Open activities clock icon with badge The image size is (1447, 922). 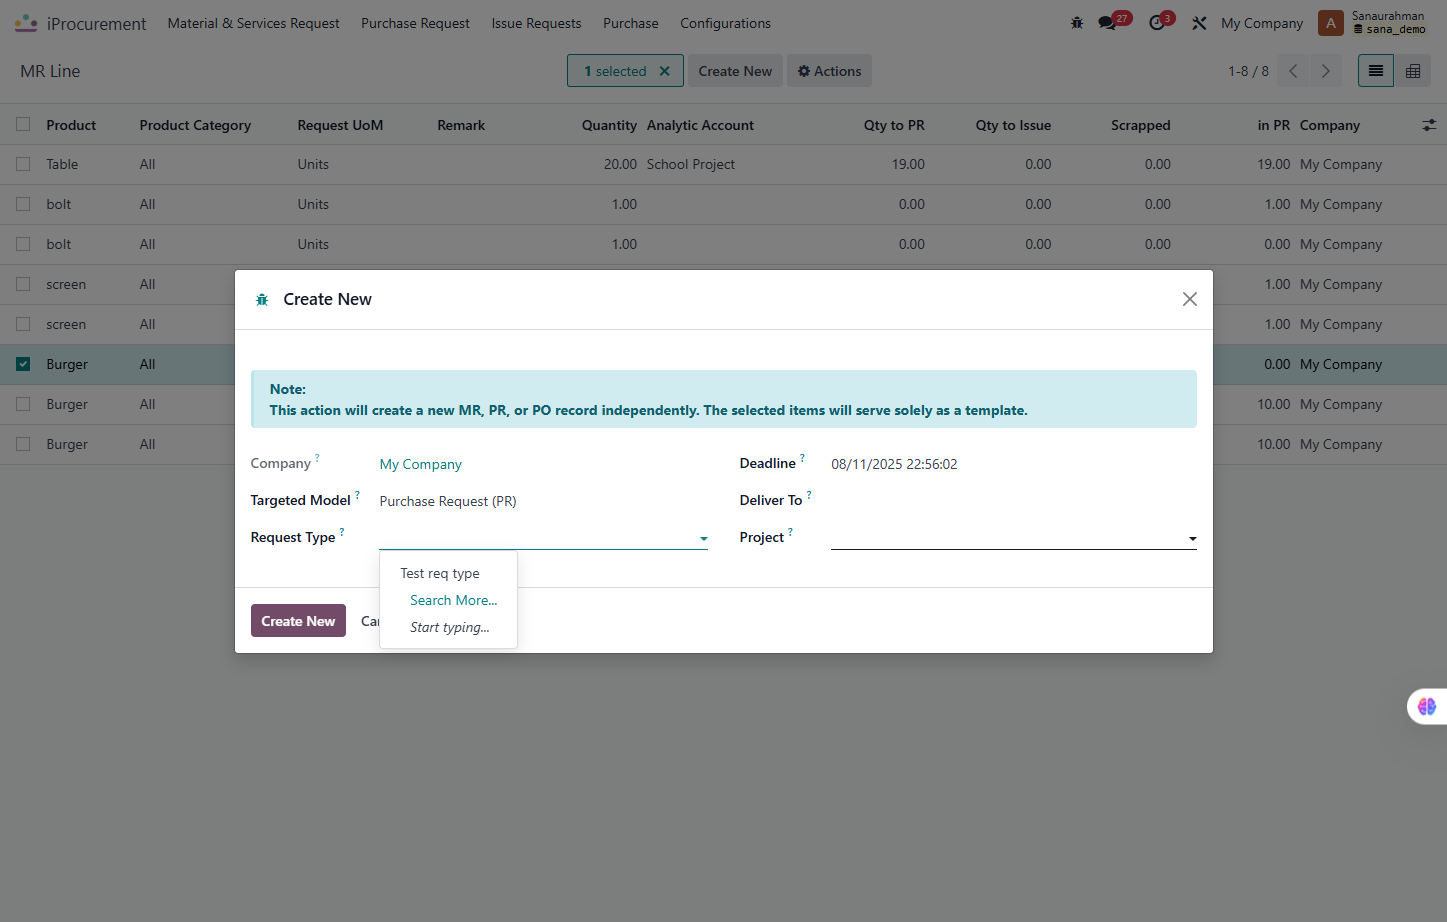[x=1158, y=23]
